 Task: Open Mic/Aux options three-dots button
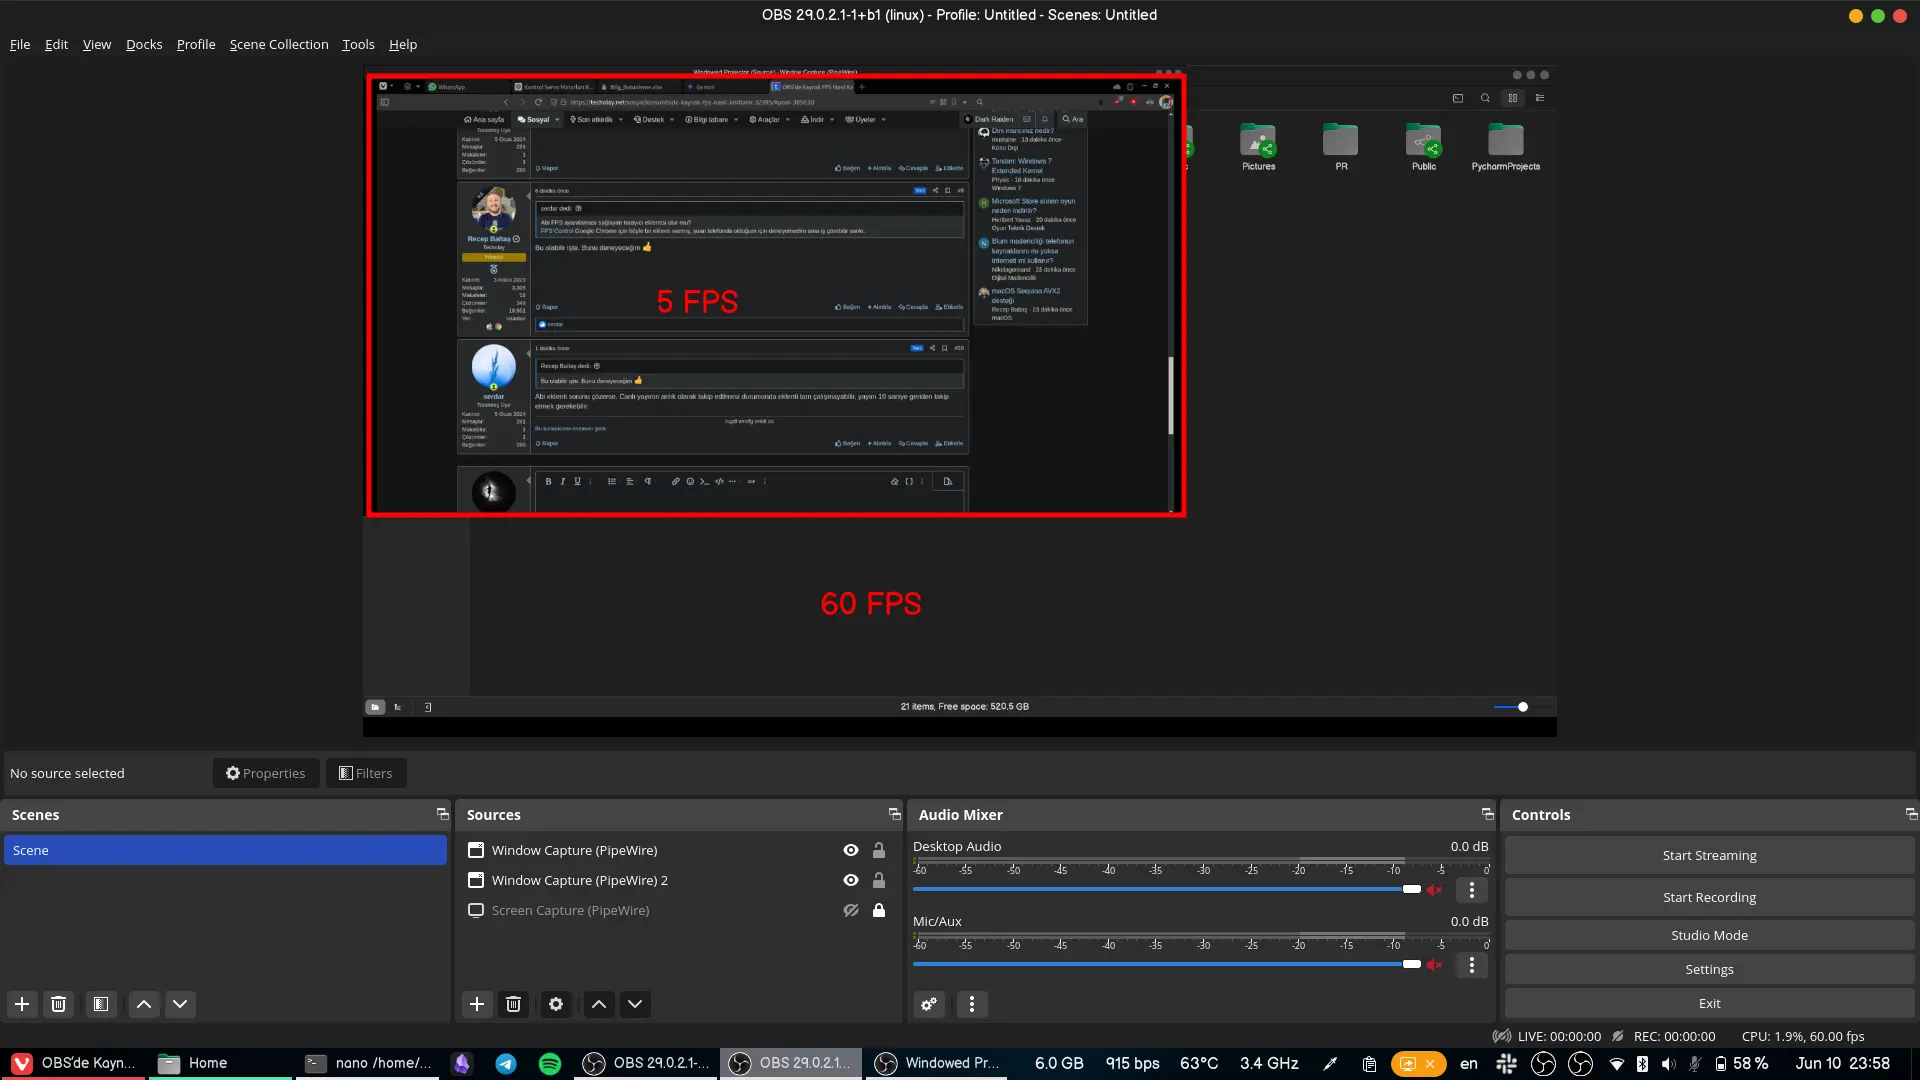[1472, 964]
